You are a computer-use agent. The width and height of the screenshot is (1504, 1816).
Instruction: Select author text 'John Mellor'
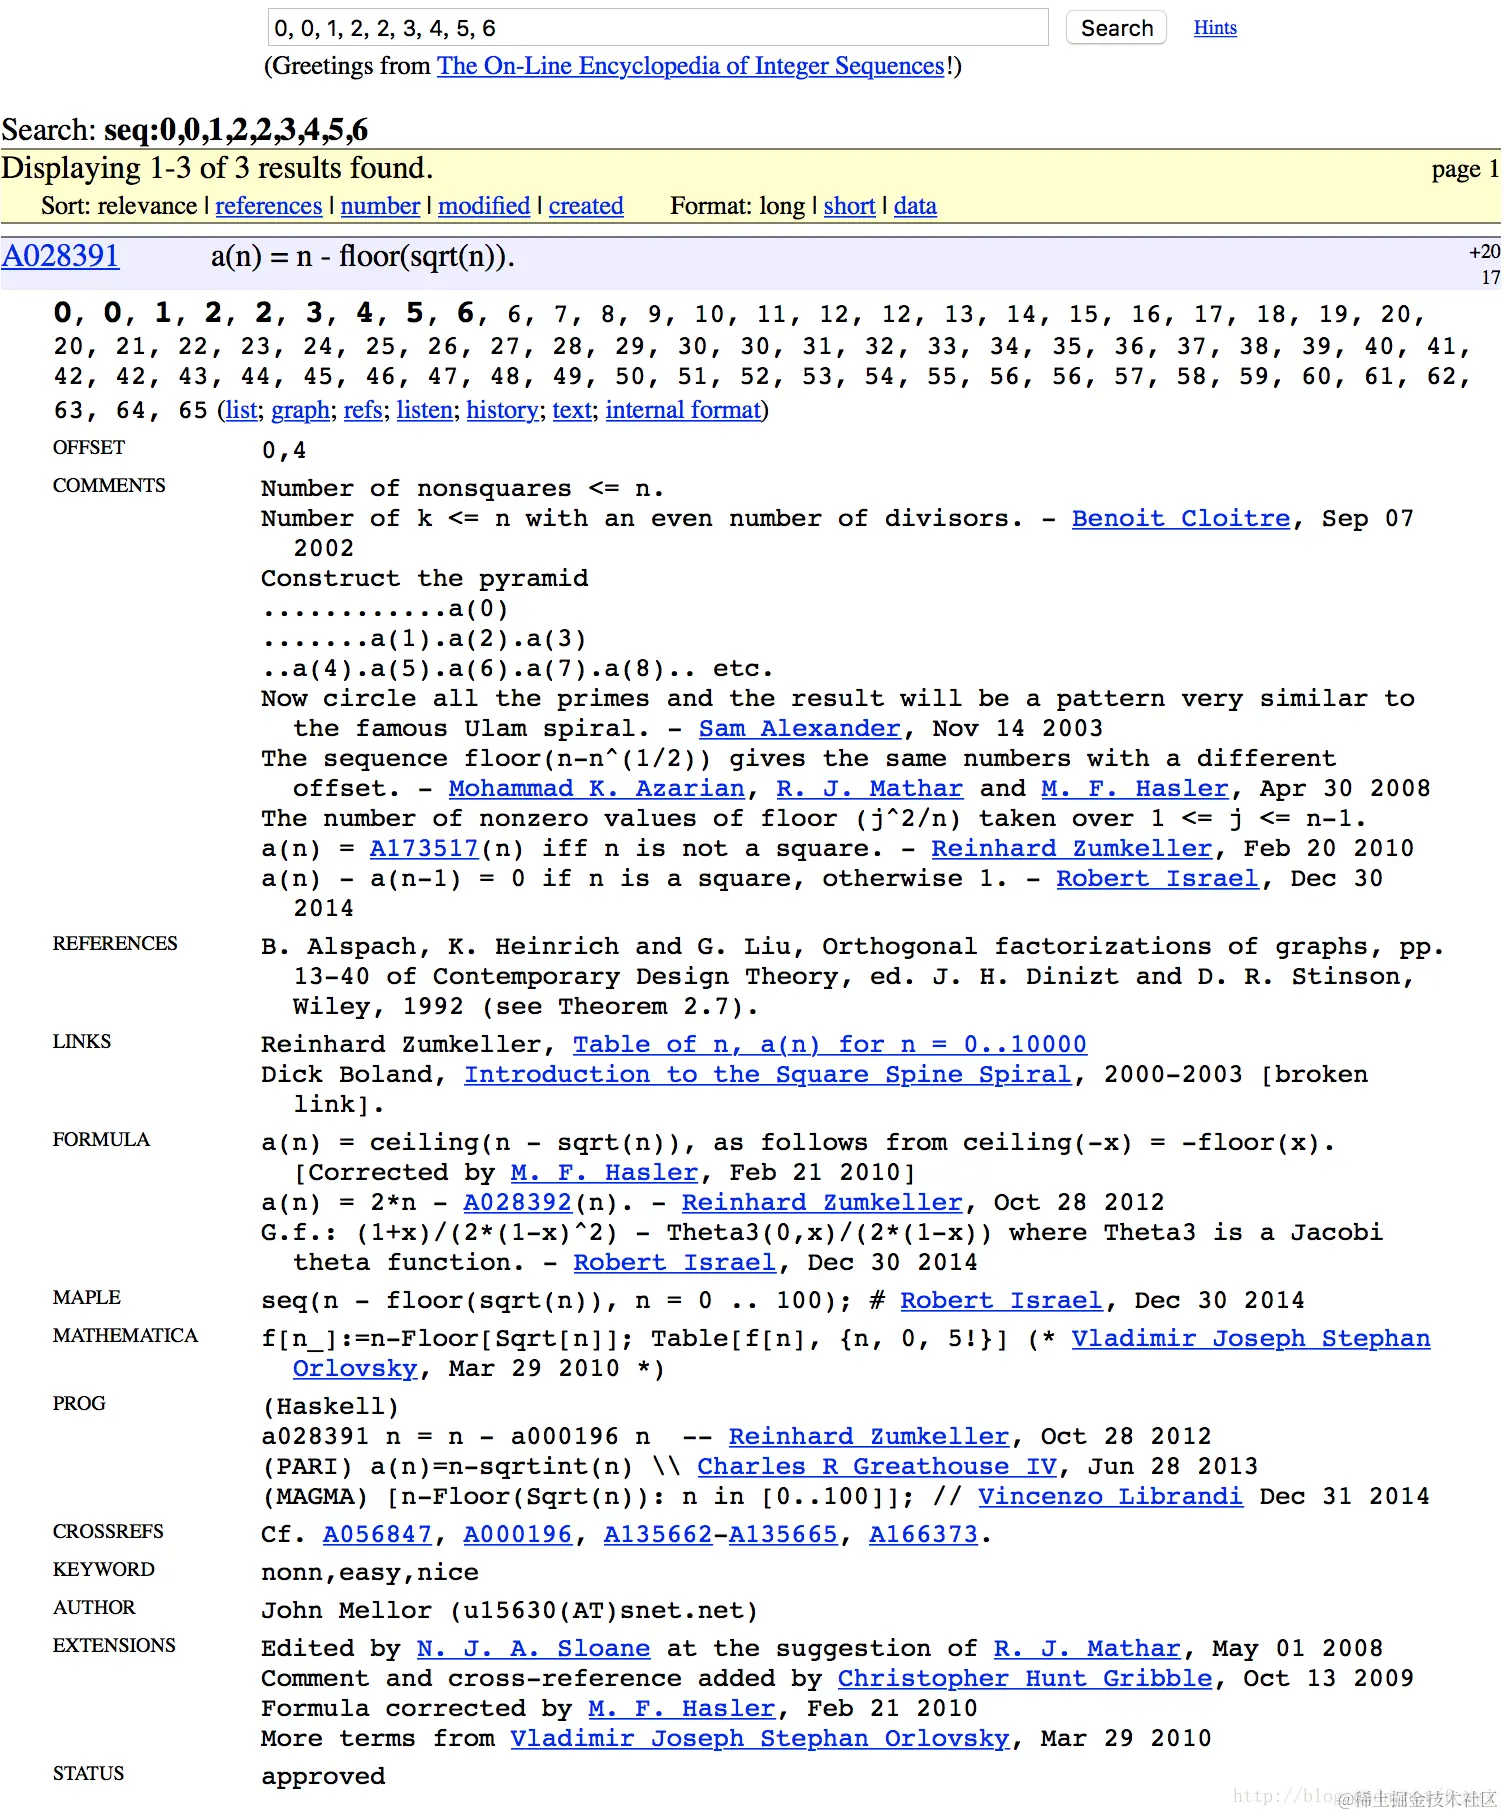346,1611
